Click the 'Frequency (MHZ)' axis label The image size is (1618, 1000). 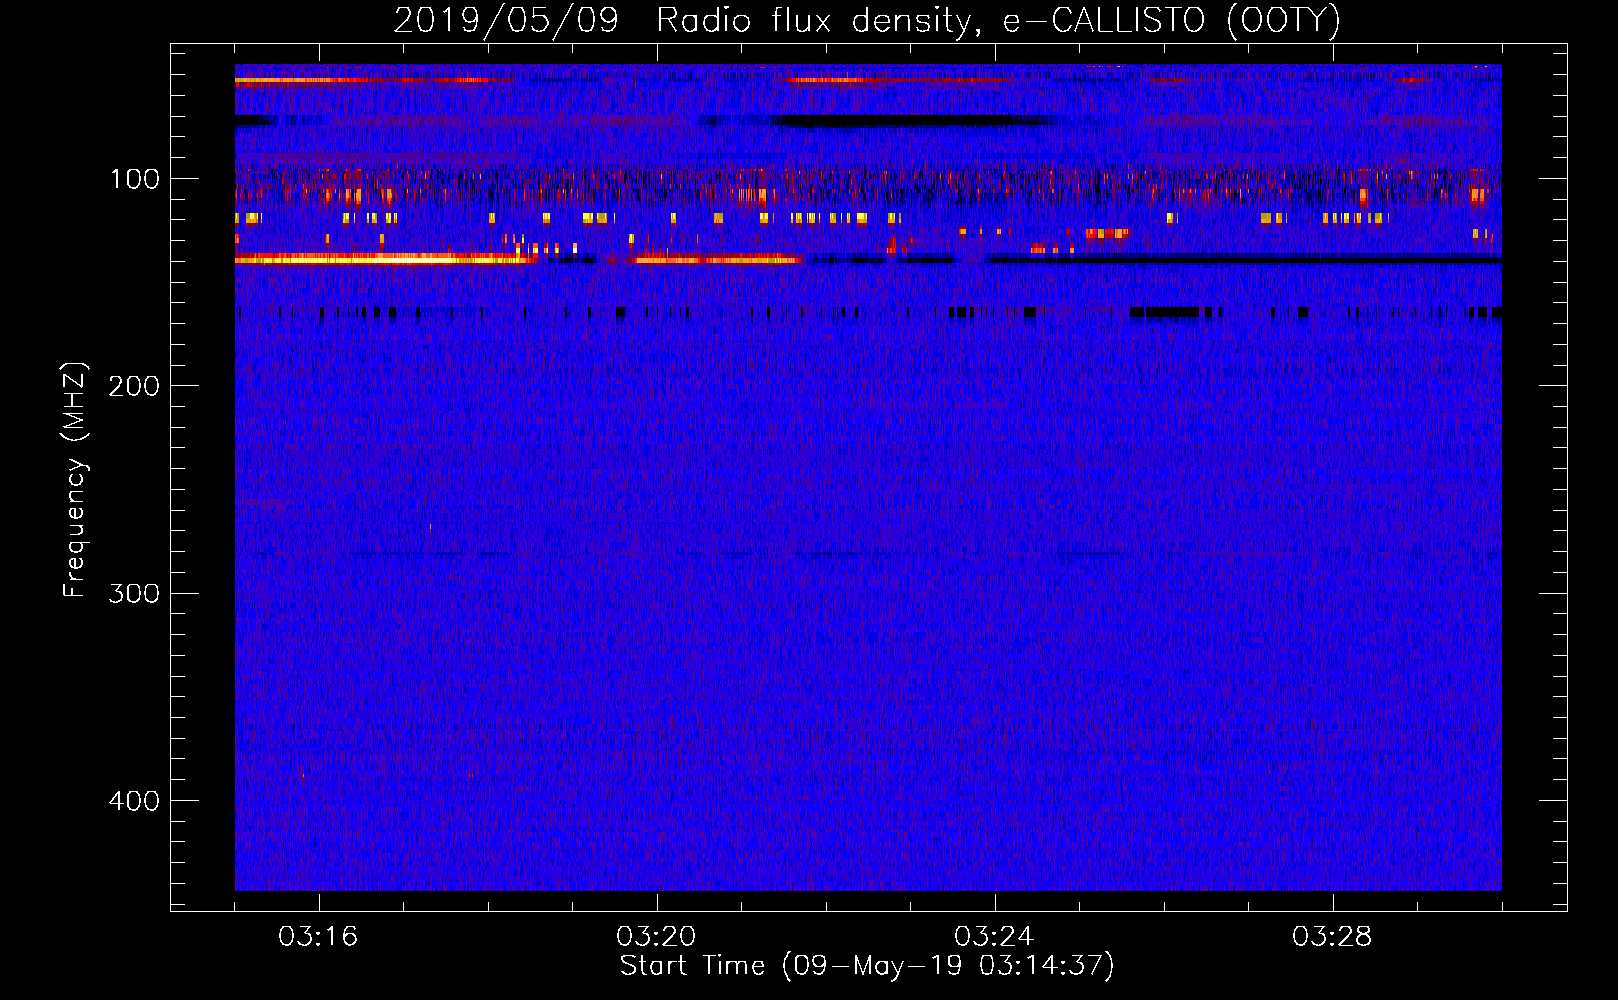click(75, 479)
